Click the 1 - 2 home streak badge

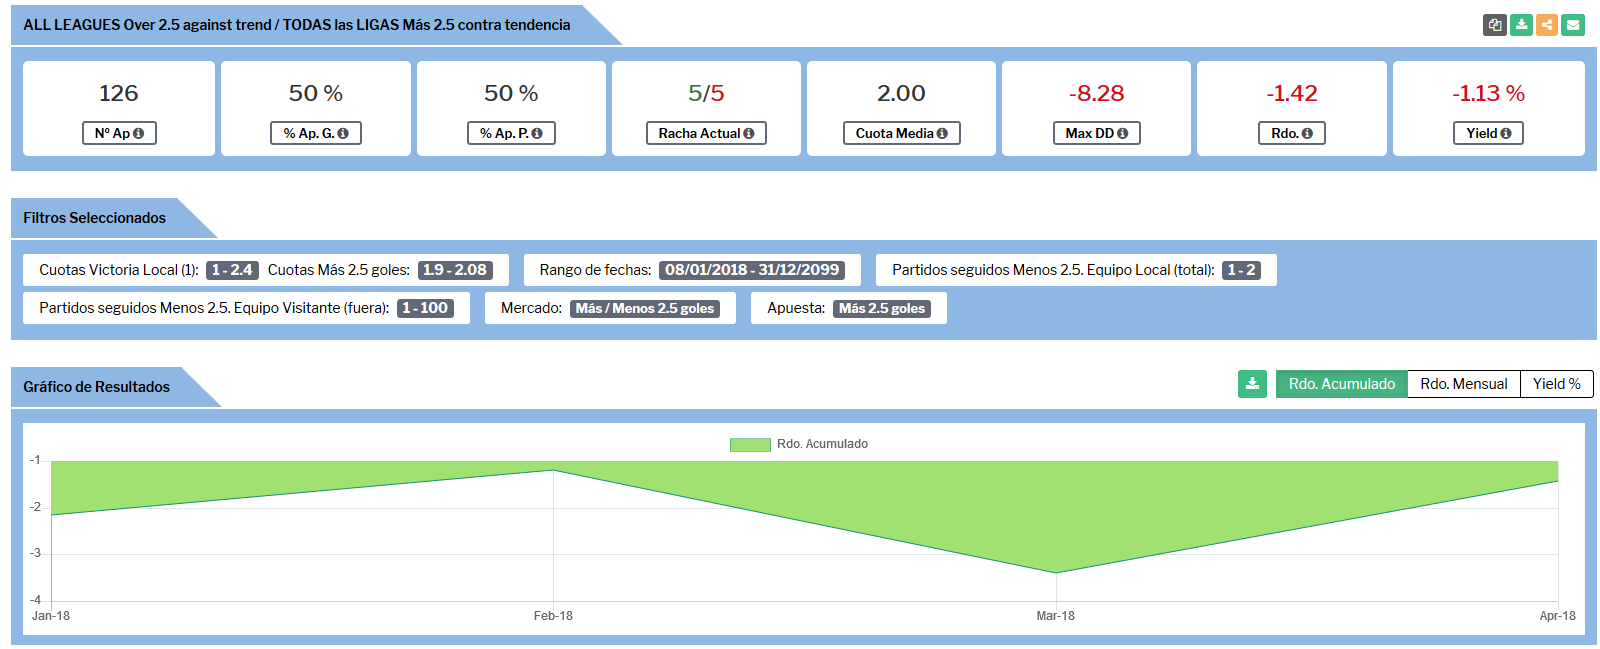(x=1241, y=270)
